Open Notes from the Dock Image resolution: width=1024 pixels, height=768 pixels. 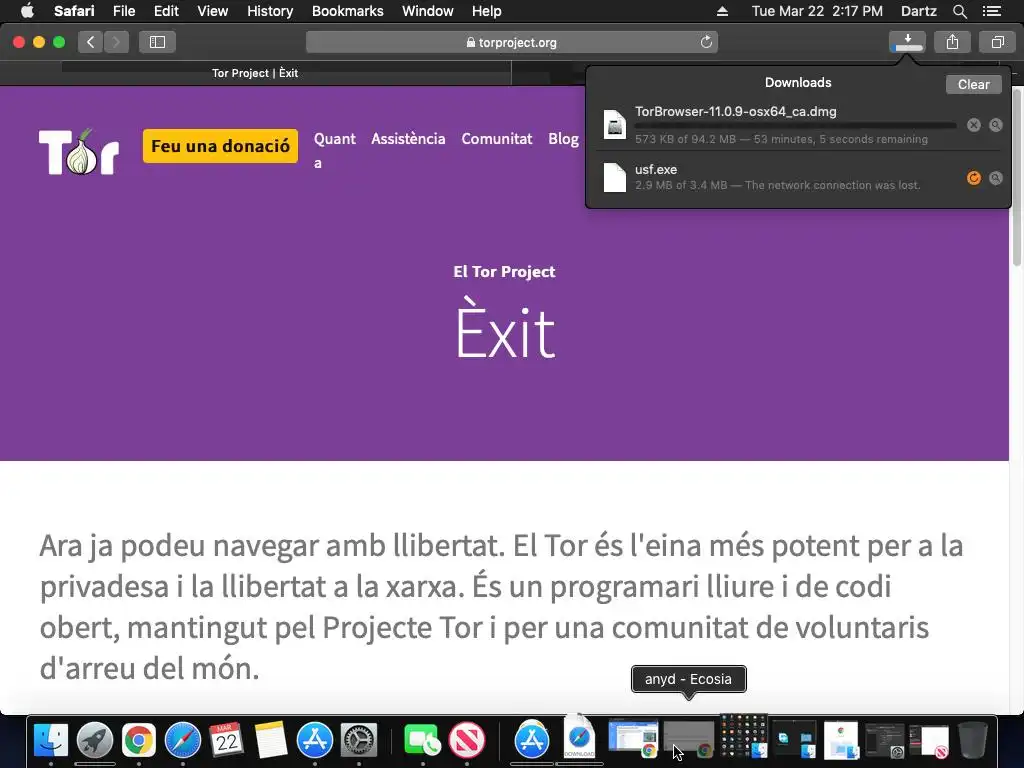(270, 740)
